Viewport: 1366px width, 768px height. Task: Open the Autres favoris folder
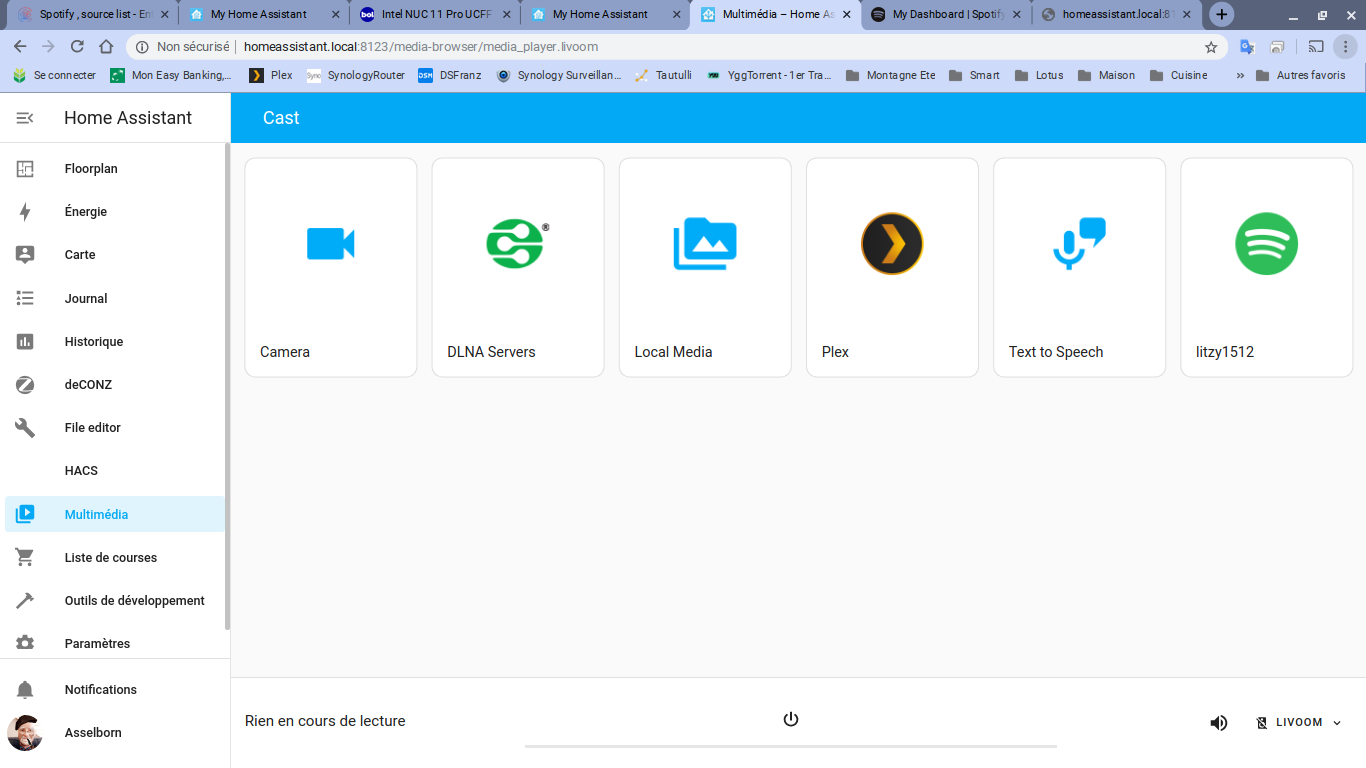1300,75
